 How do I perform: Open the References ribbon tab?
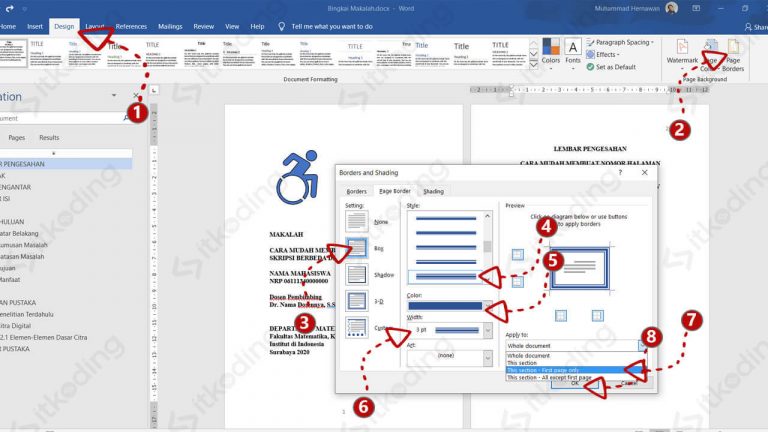coord(131,26)
